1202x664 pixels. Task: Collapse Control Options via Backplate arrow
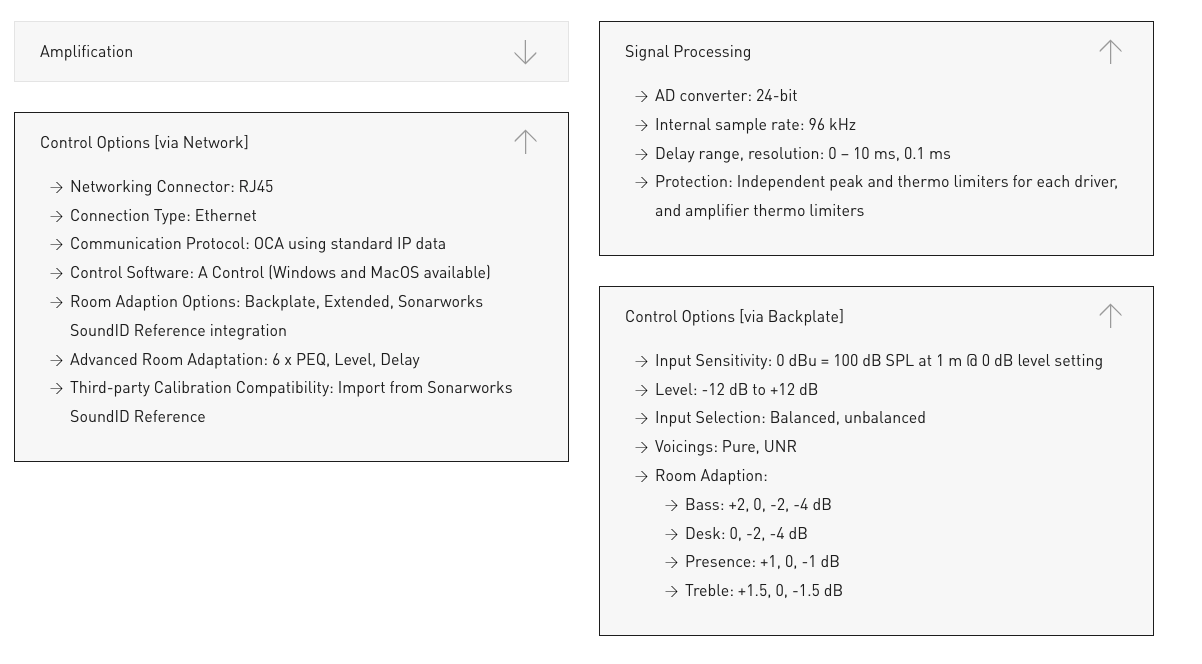click(x=1110, y=316)
